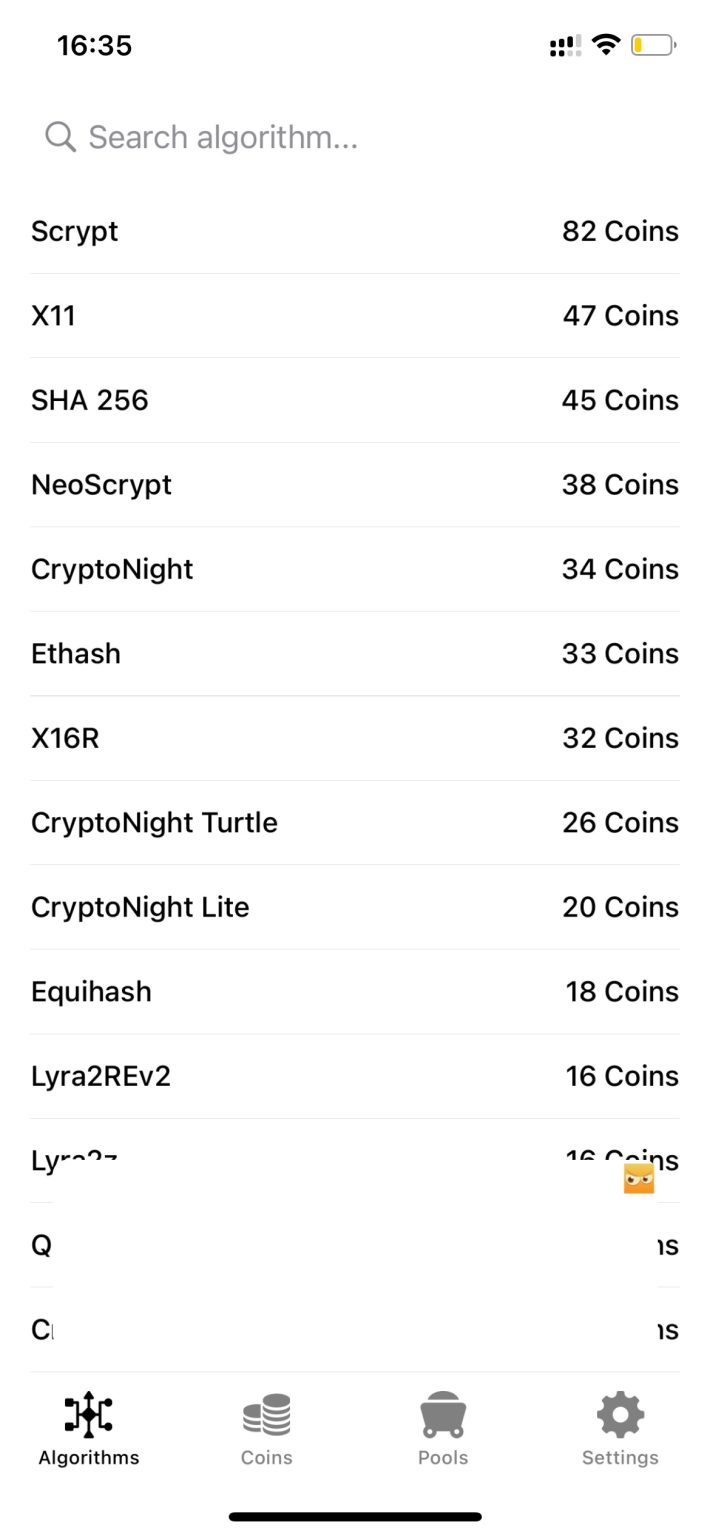
Task: Open the NeoScrypt algorithm list
Action: click(x=355, y=484)
